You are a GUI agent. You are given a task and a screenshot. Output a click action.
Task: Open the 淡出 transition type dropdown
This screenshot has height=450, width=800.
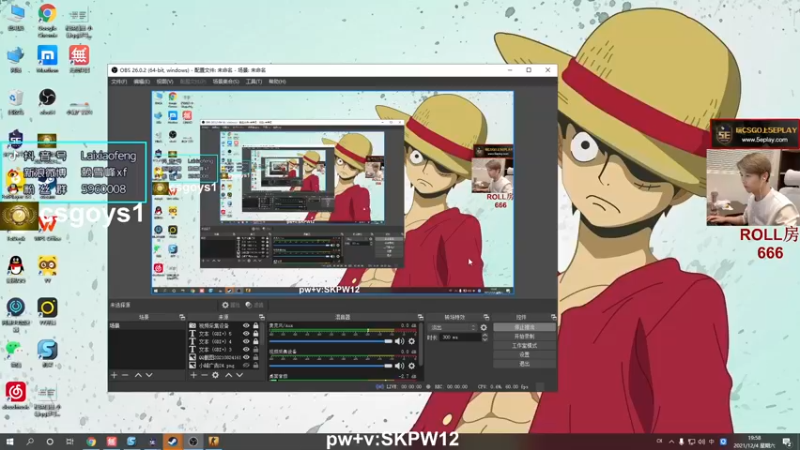452,328
